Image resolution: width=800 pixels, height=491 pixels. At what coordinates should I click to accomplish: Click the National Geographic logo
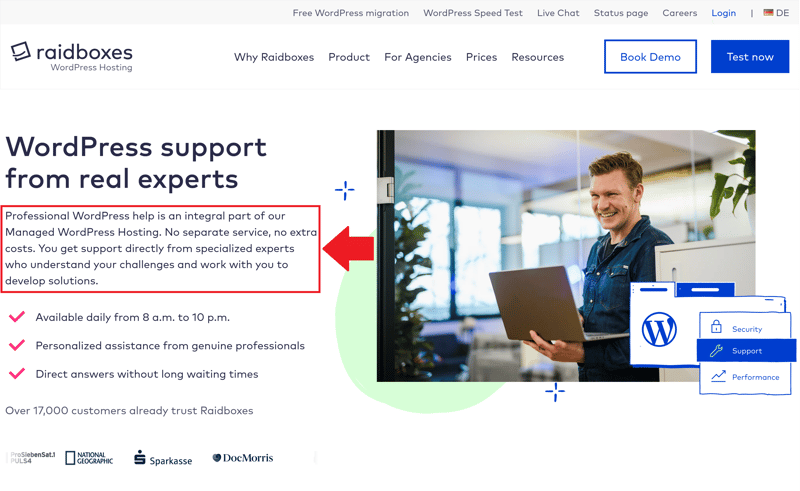(x=89, y=458)
